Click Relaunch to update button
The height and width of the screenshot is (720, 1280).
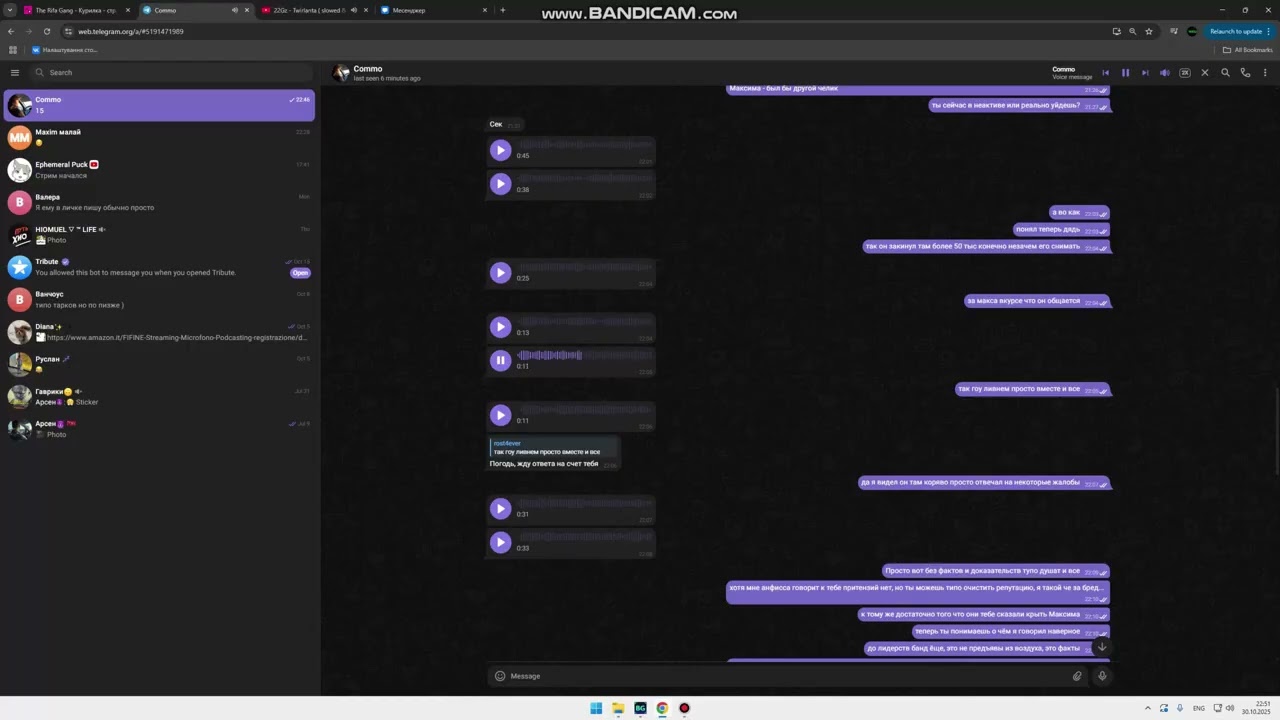(1240, 31)
